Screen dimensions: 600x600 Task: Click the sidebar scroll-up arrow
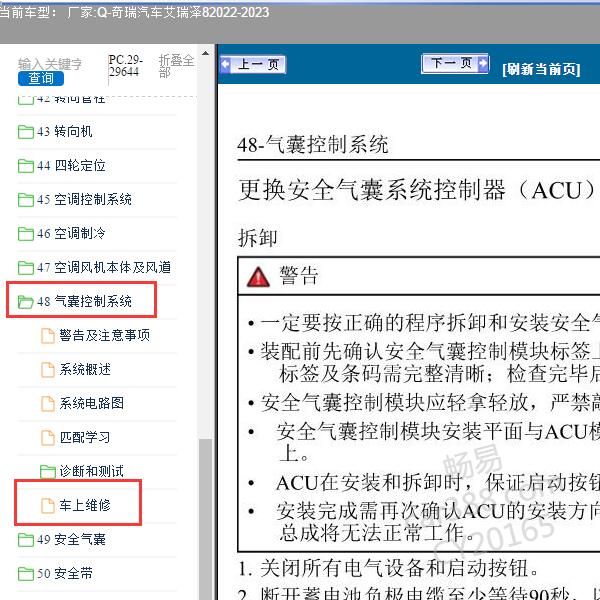tap(205, 53)
